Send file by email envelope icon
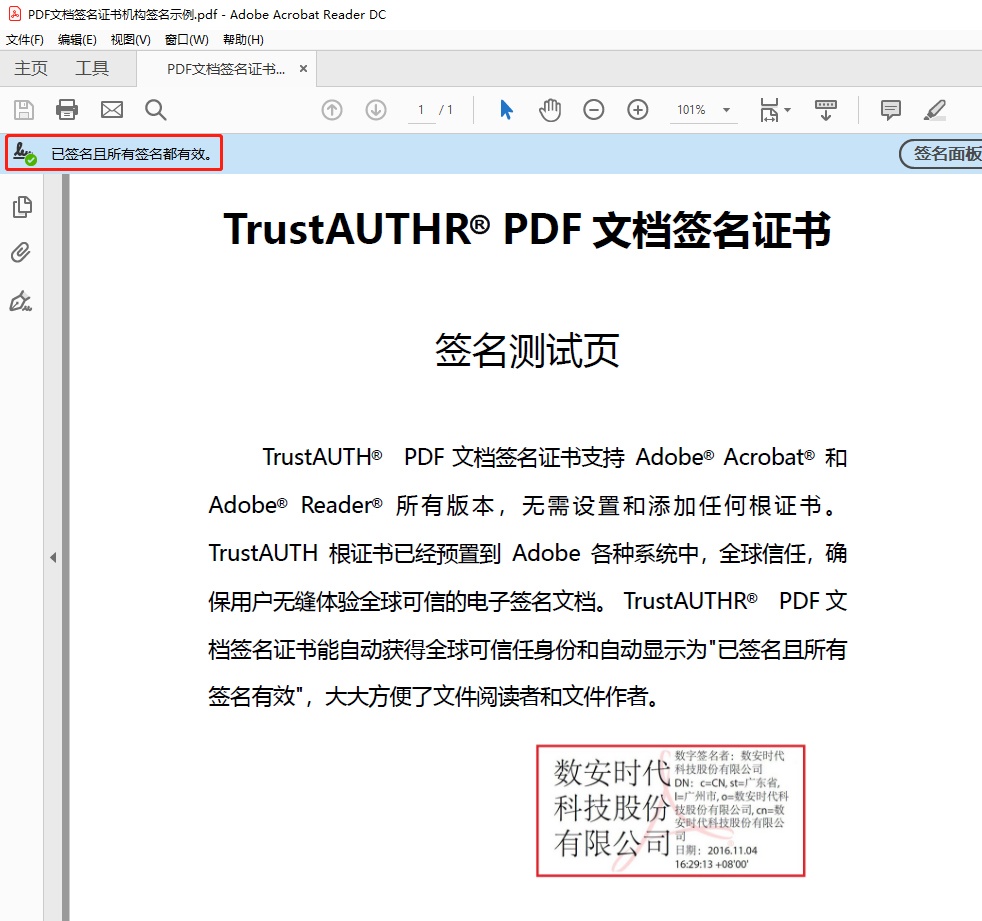This screenshot has width=982, height=921. coord(112,110)
